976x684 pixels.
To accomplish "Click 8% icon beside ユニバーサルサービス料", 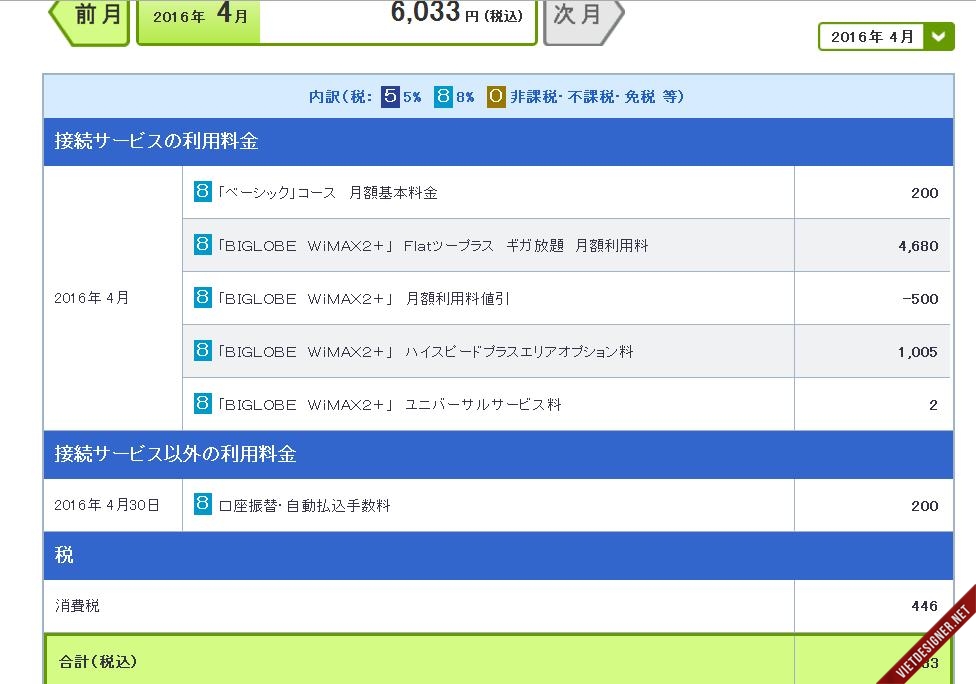I will [x=202, y=403].
